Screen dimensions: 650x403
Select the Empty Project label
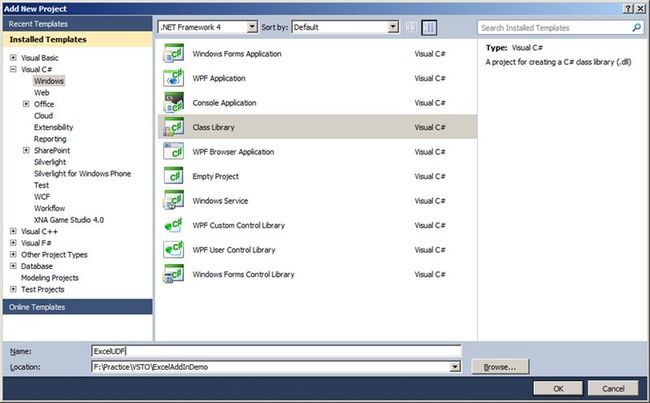pos(216,176)
